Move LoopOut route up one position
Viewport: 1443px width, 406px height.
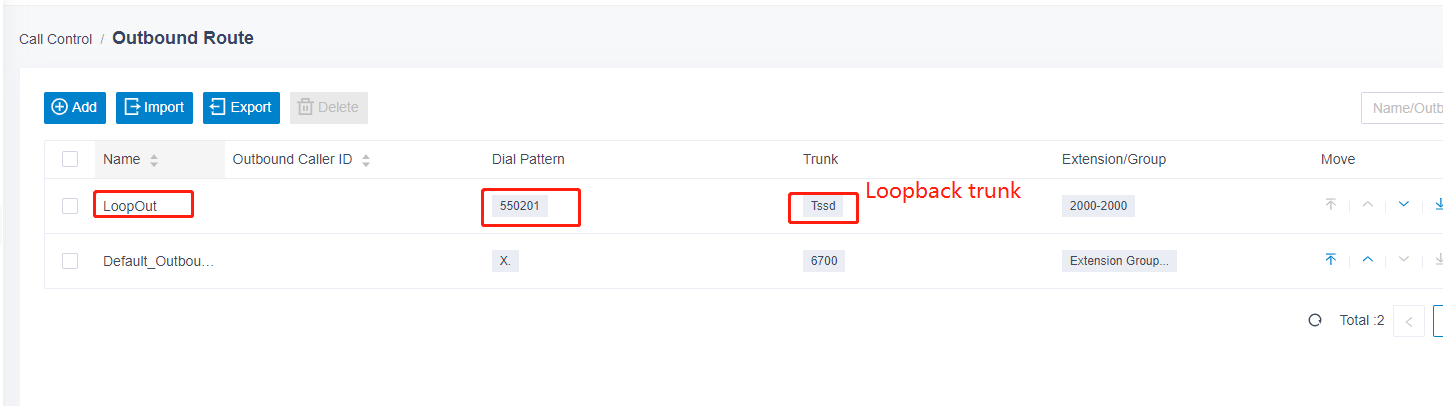point(1367,204)
